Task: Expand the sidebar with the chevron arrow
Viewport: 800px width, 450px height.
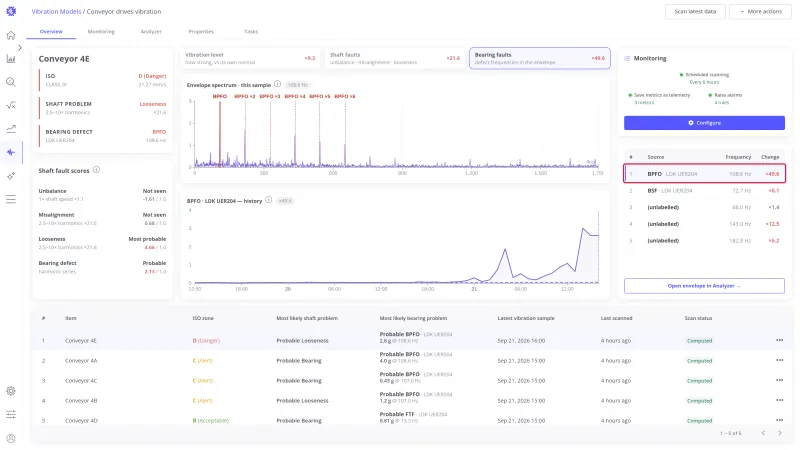Action: (x=20, y=47)
